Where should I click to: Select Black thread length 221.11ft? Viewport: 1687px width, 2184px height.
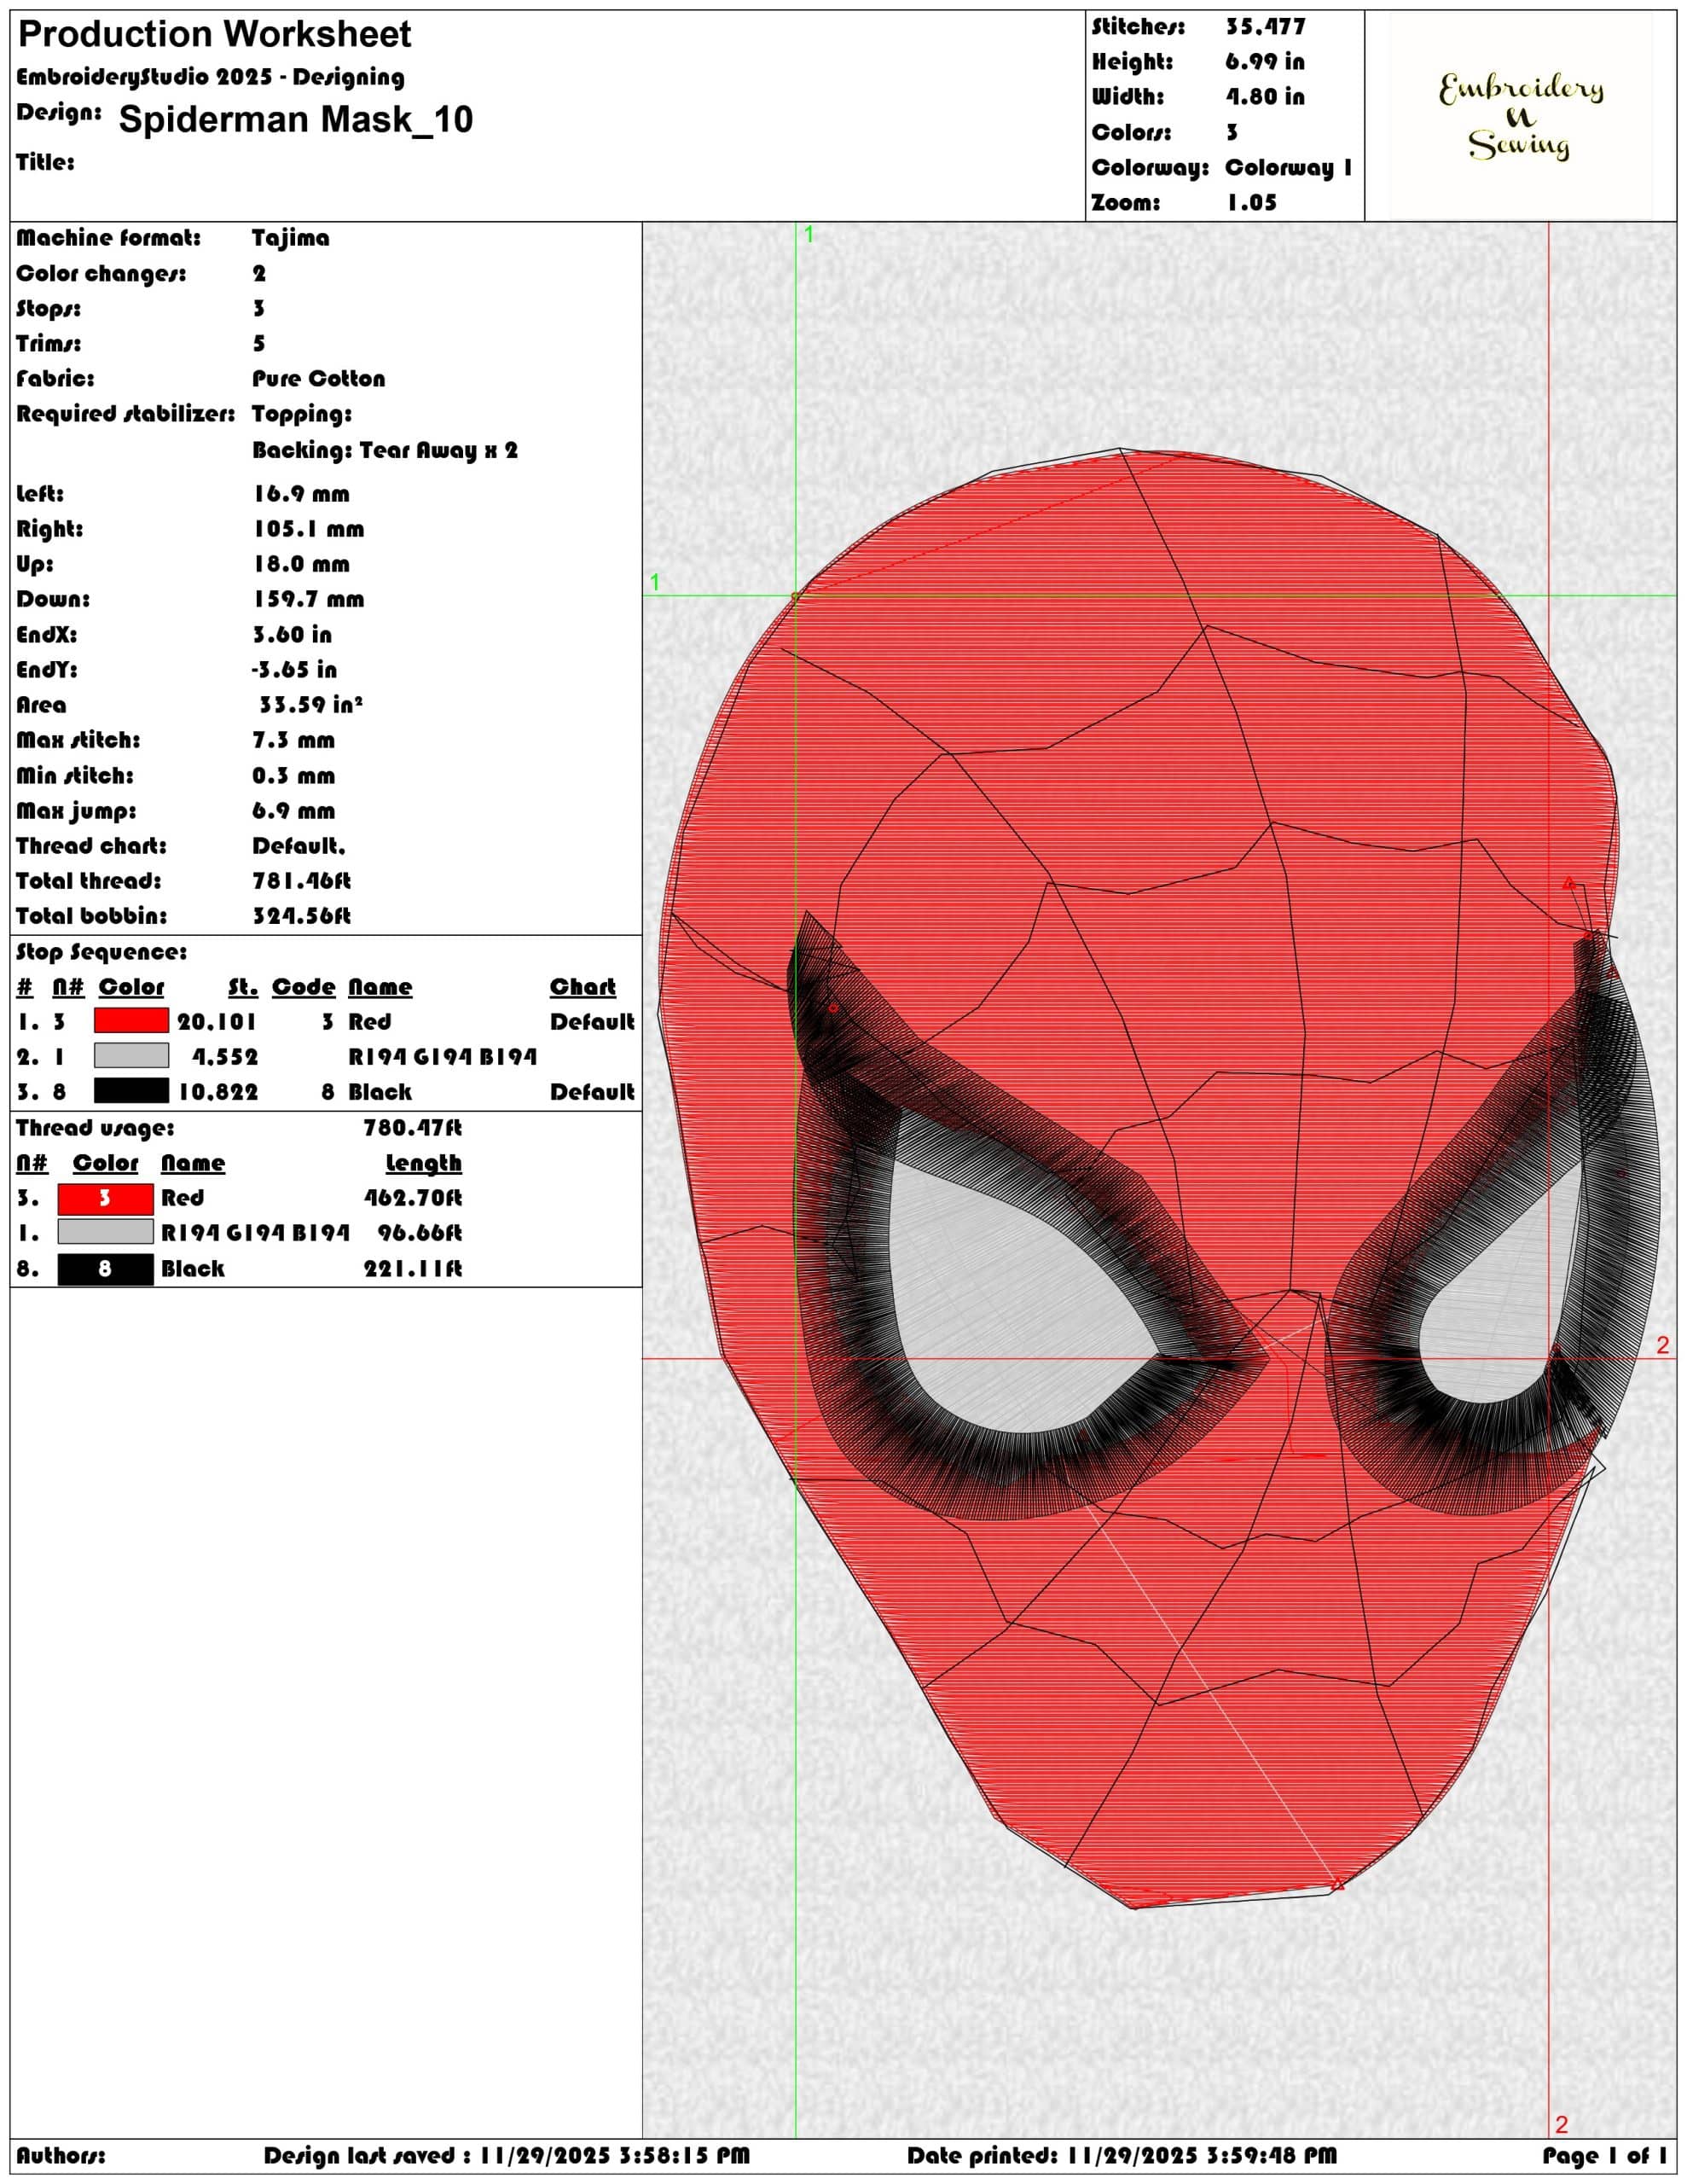pos(413,1269)
